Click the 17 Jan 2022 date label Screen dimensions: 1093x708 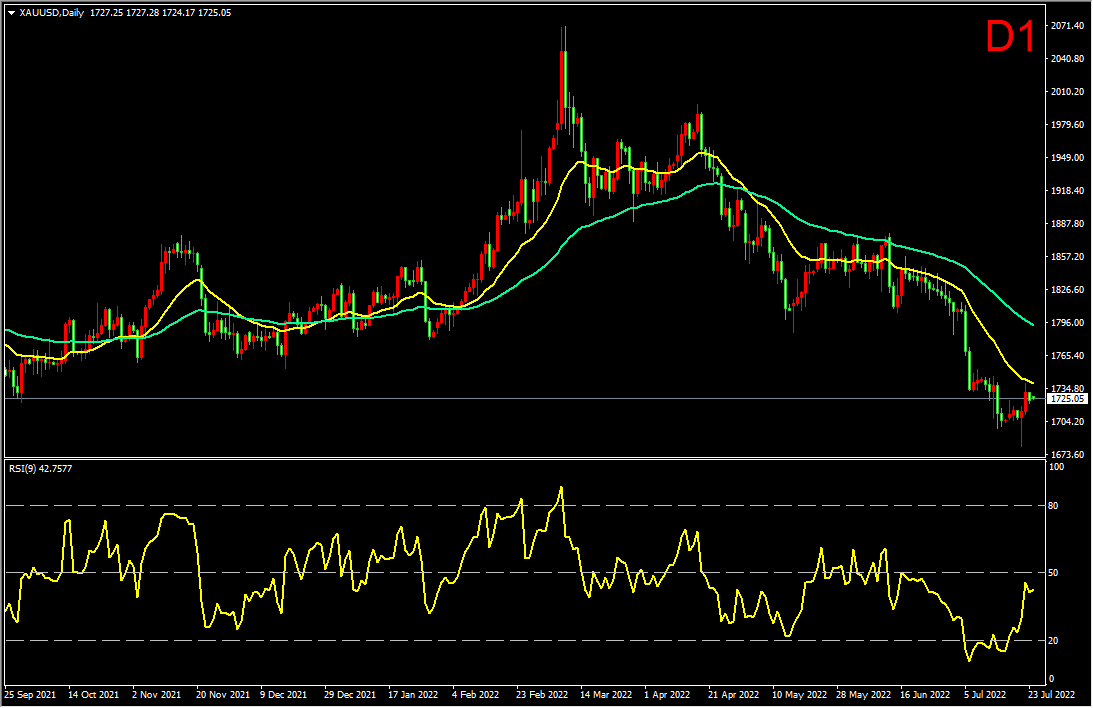click(x=413, y=695)
